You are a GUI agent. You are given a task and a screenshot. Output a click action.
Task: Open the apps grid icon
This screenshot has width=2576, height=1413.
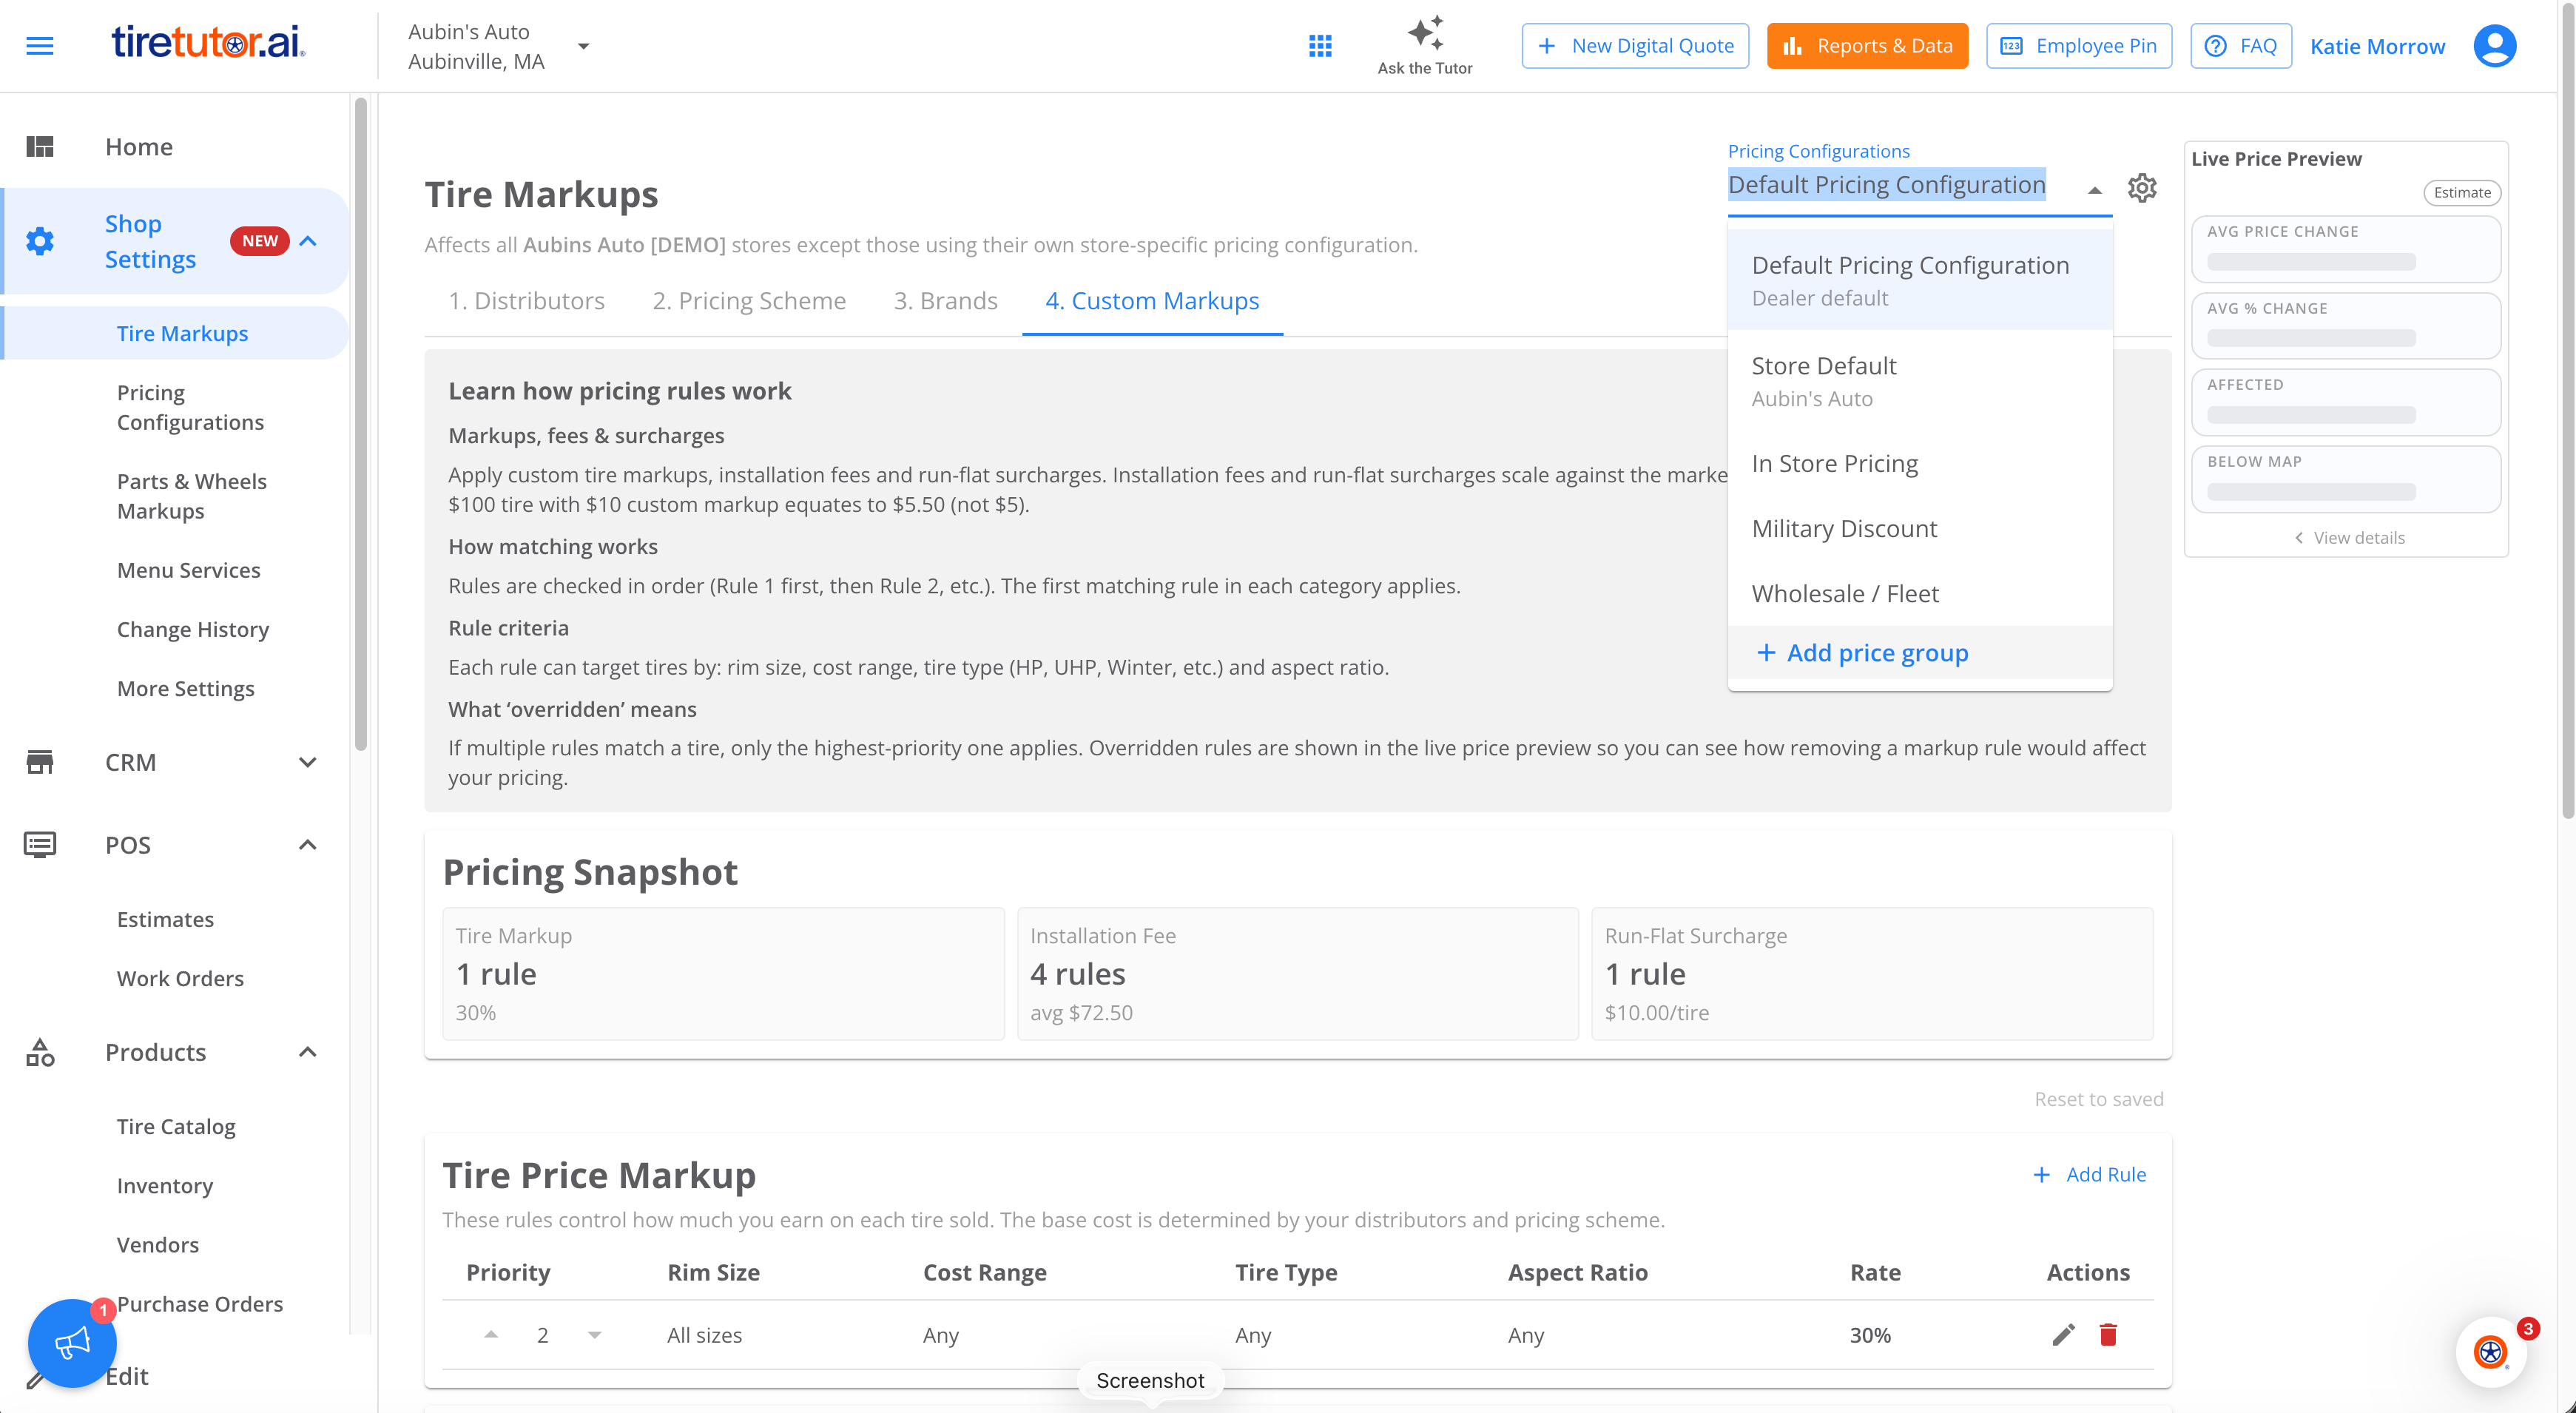coord(1320,46)
